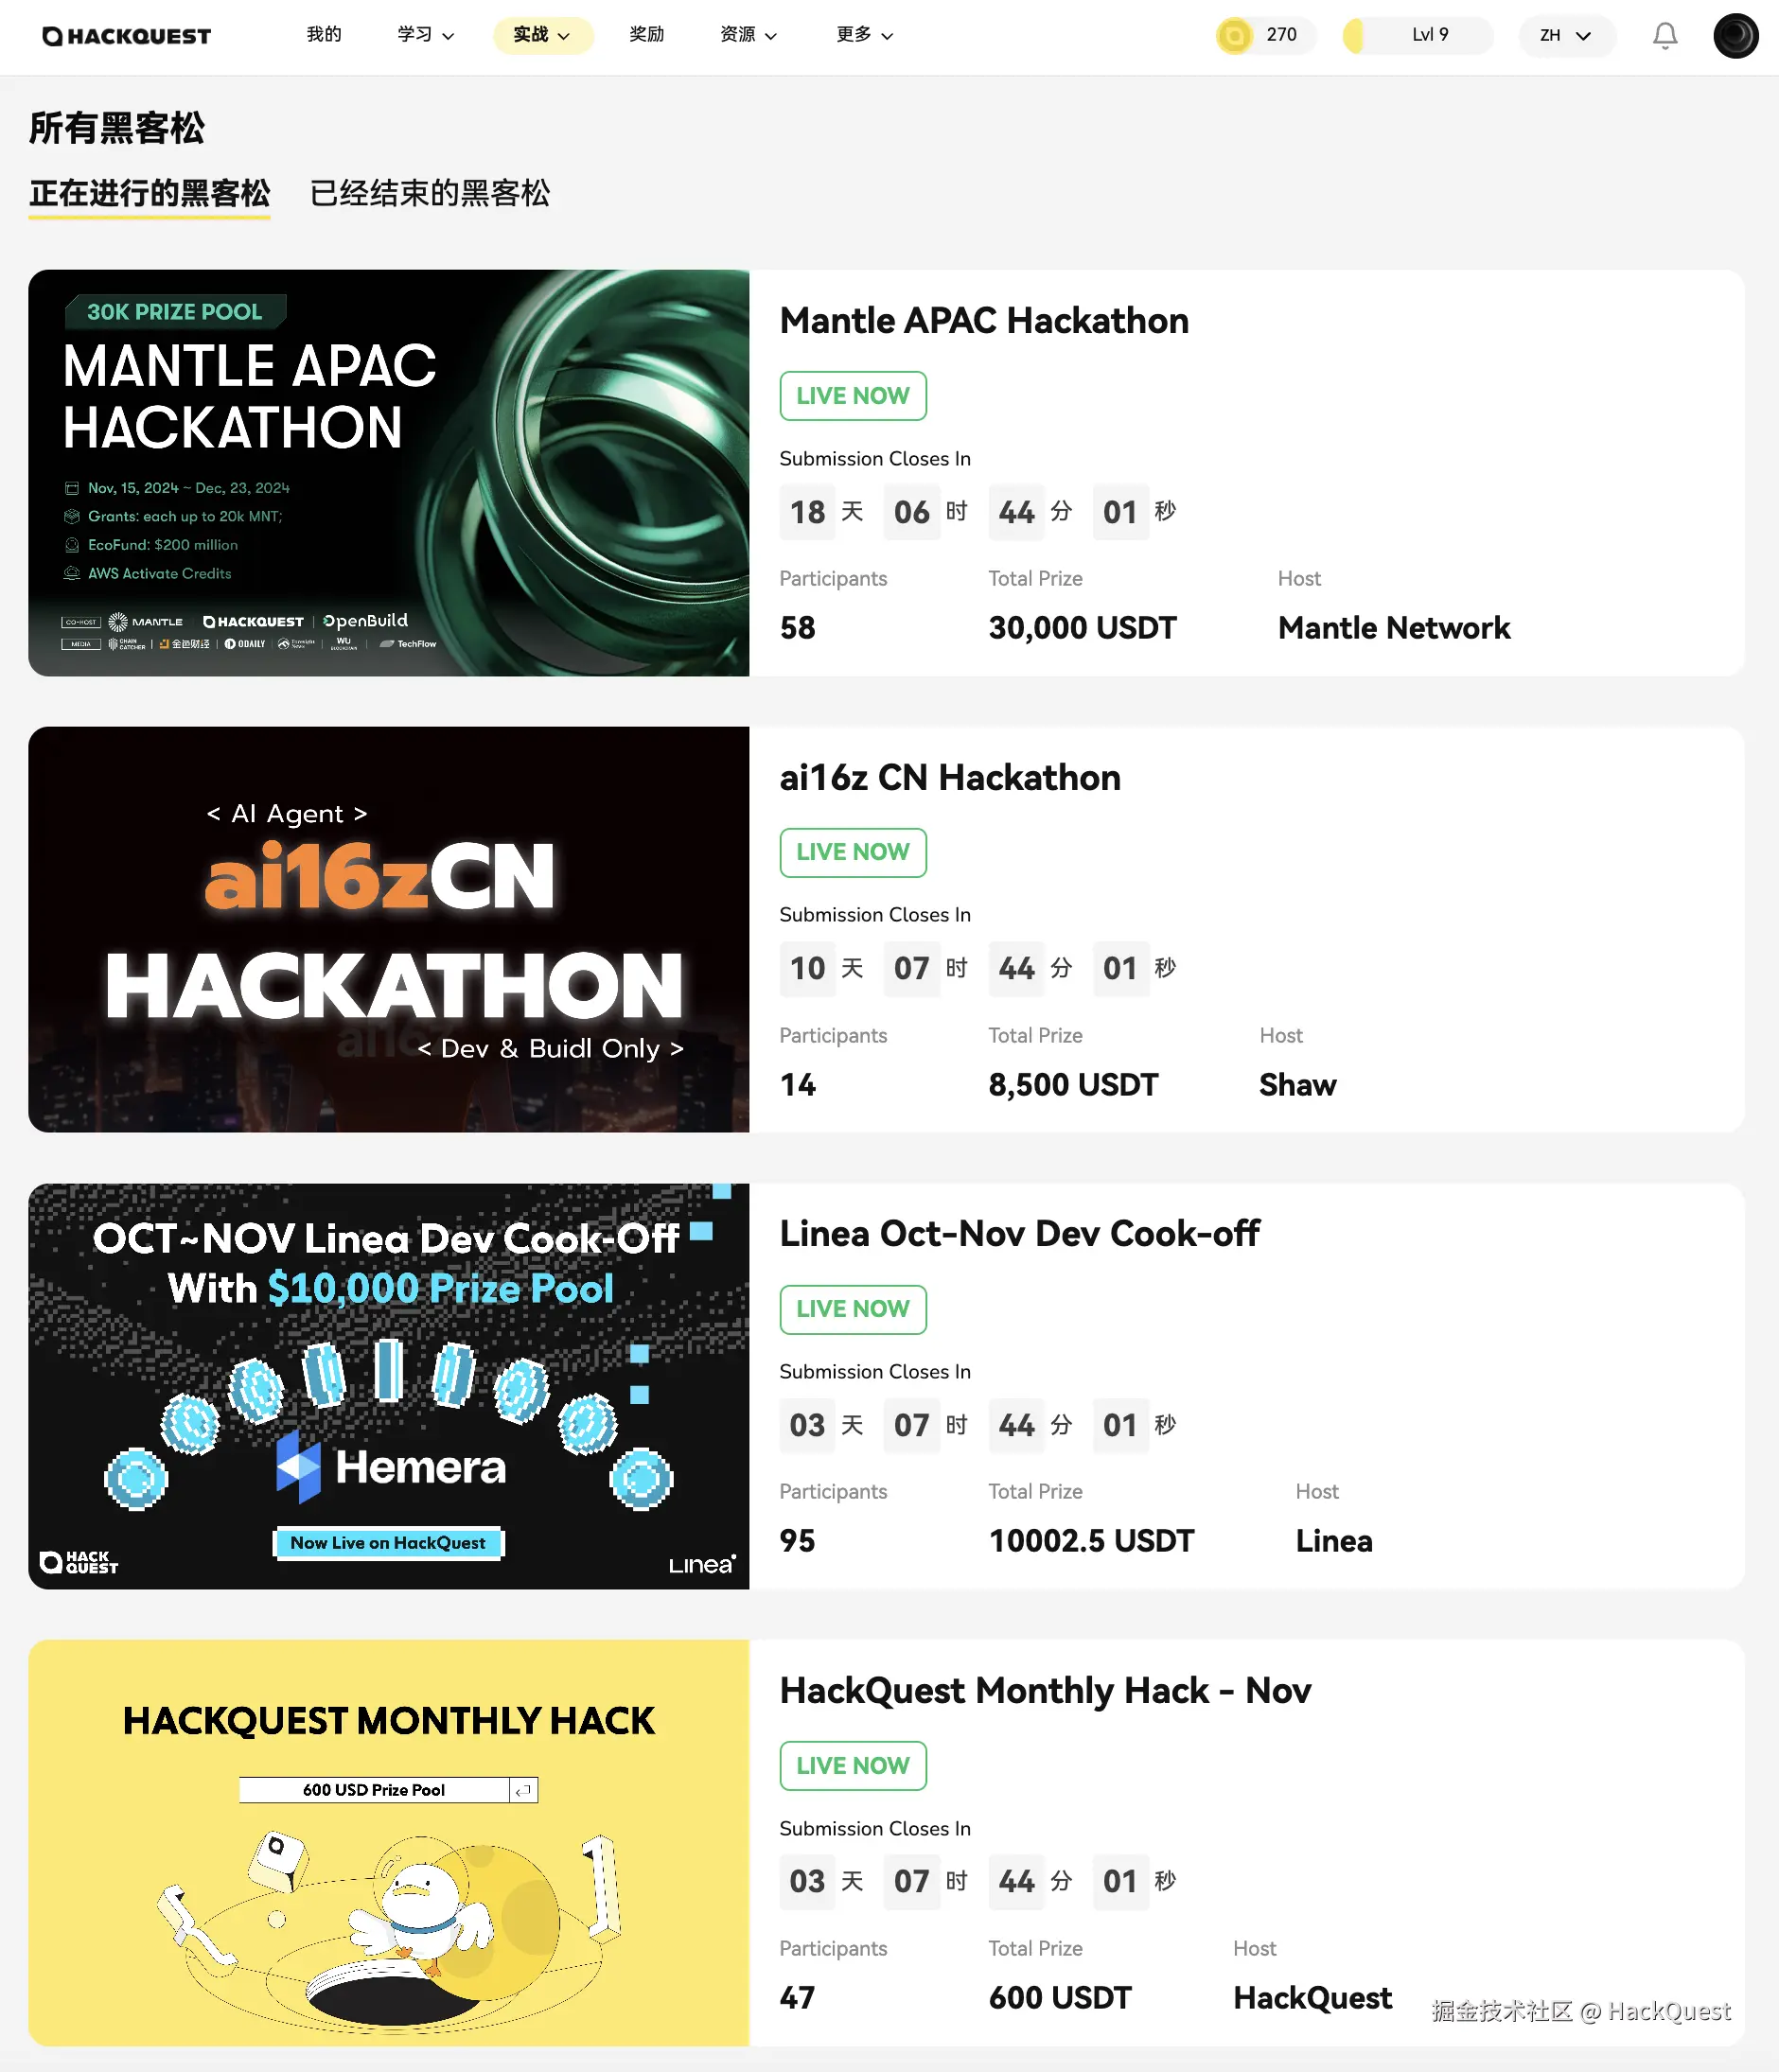This screenshot has height=2072, width=1779.
Task: Expand the ZH language dropdown
Action: [1566, 36]
